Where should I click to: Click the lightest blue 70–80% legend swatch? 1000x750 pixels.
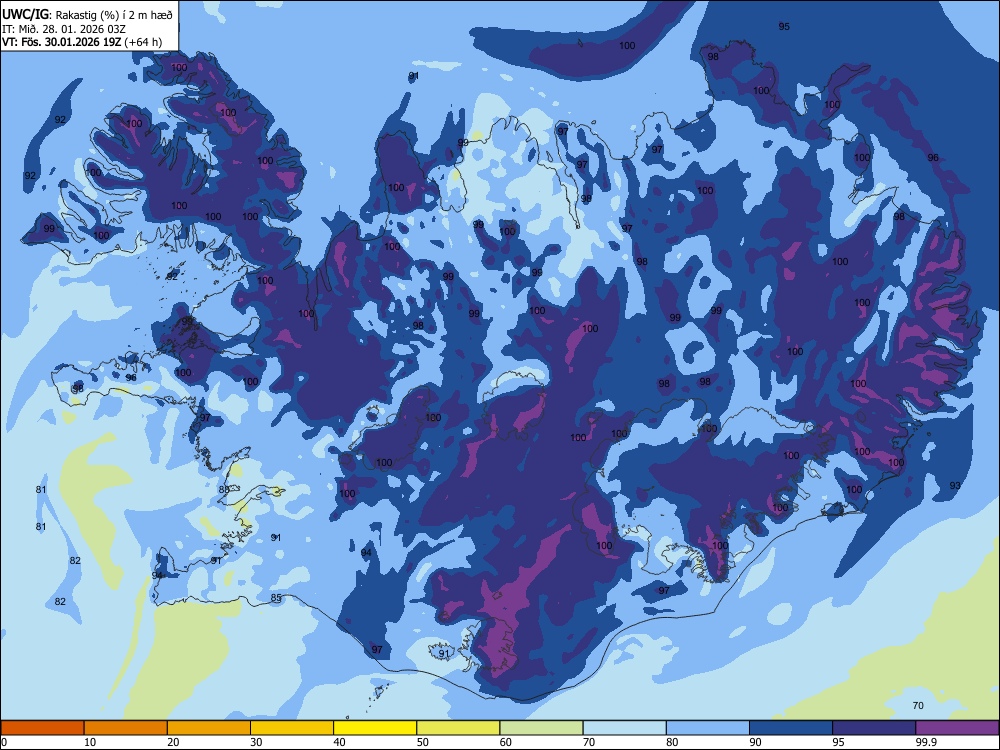[624, 728]
